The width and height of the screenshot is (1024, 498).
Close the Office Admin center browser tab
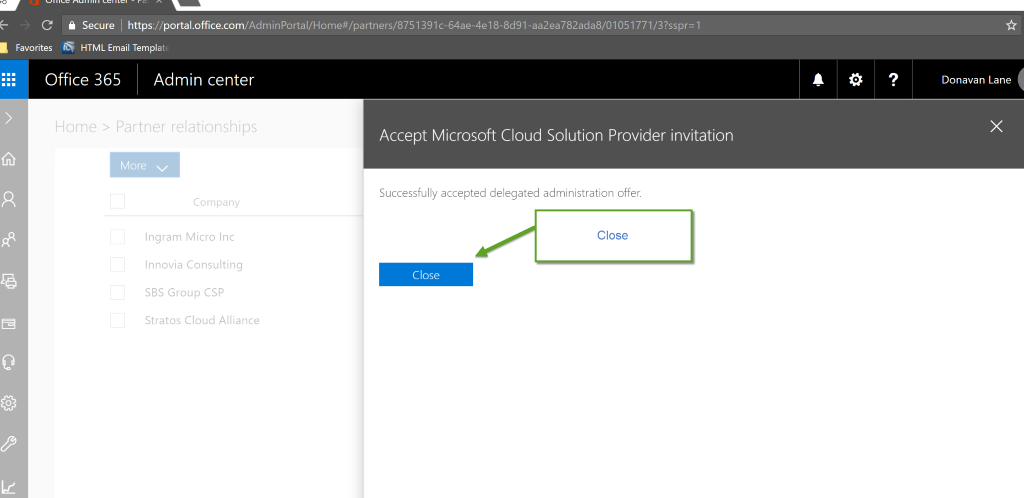pyautogui.click(x=159, y=3)
